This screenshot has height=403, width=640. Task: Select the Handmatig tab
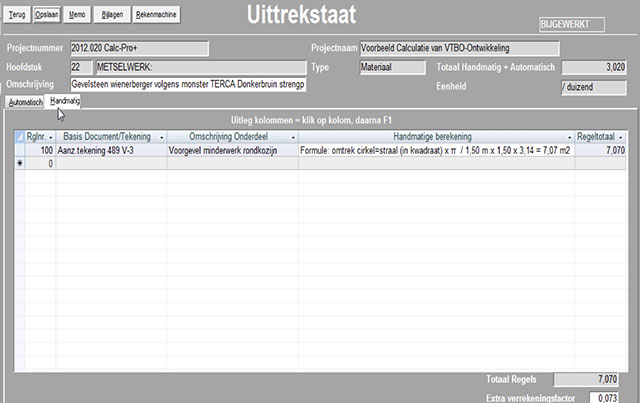[65, 102]
